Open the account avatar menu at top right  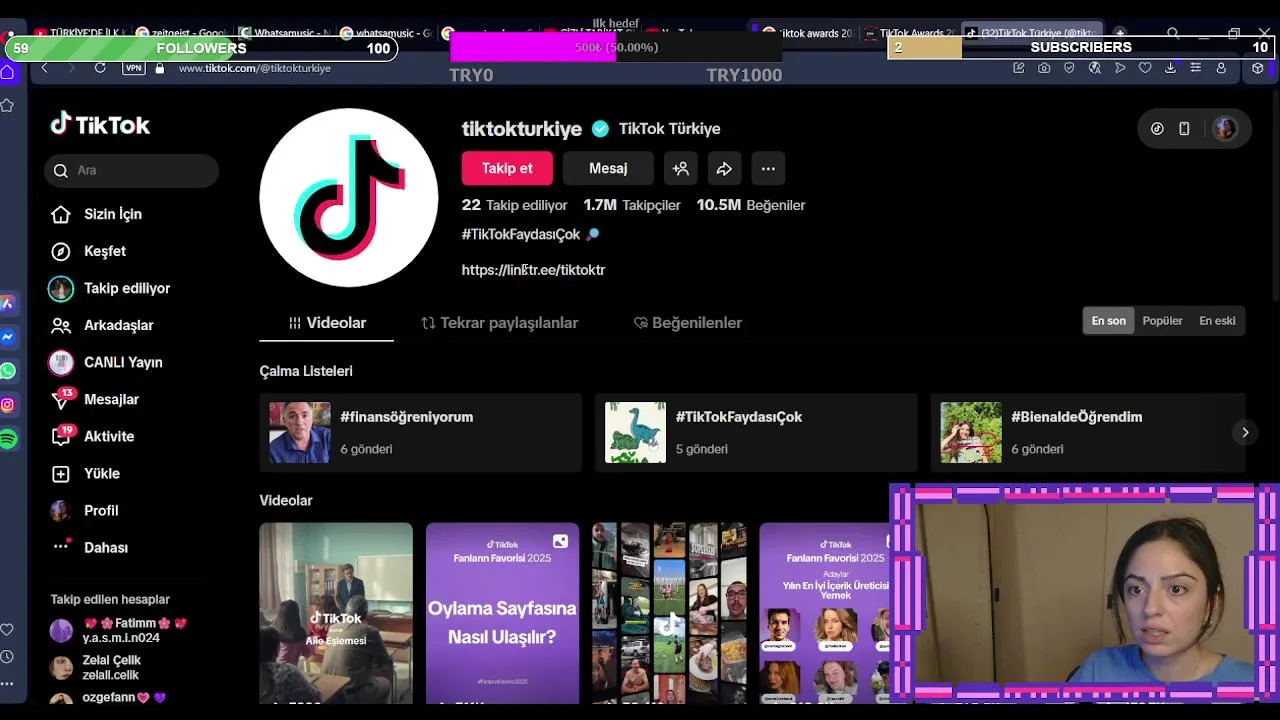(1224, 128)
